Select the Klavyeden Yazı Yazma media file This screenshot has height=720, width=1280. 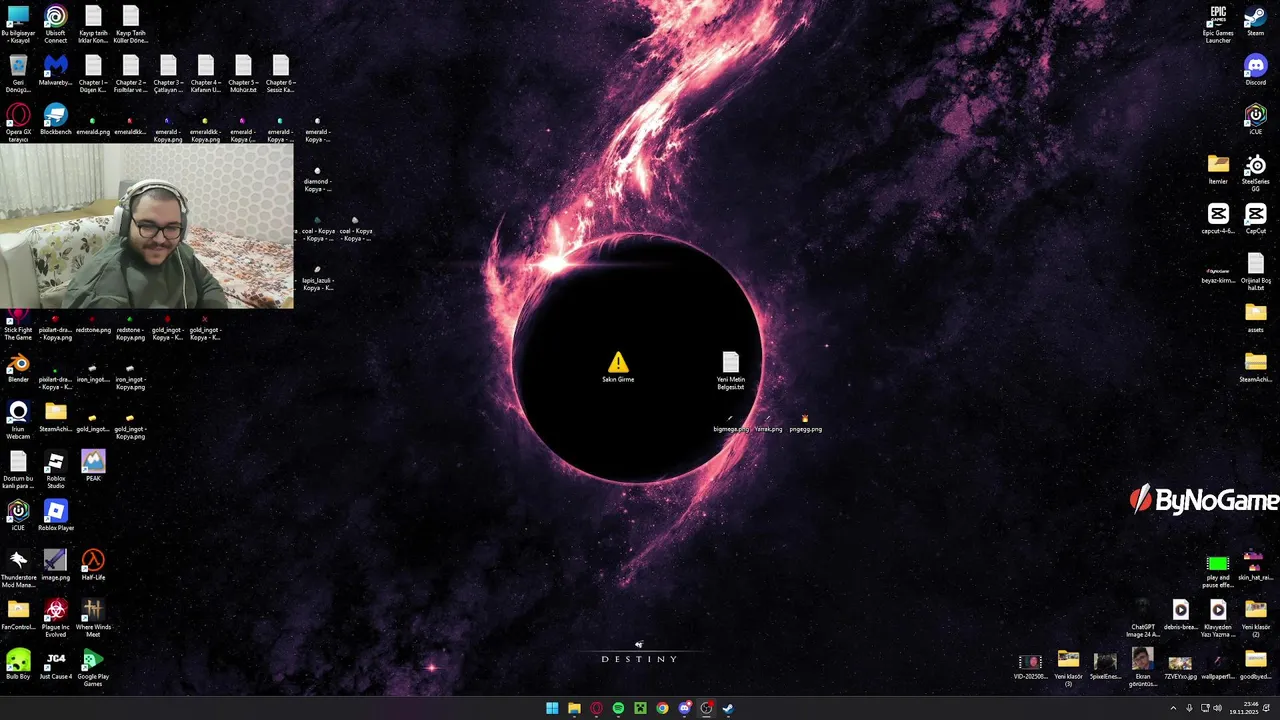pos(1218,618)
